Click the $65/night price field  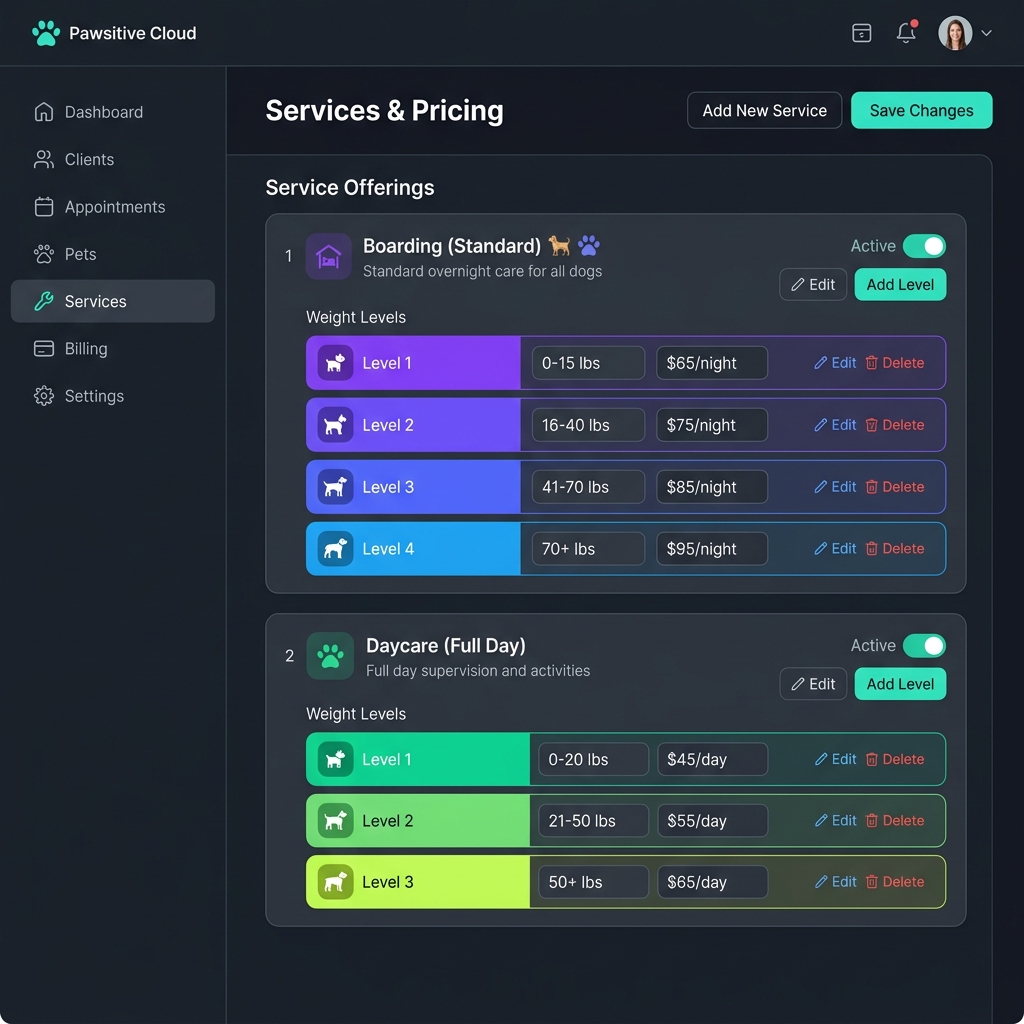[711, 363]
